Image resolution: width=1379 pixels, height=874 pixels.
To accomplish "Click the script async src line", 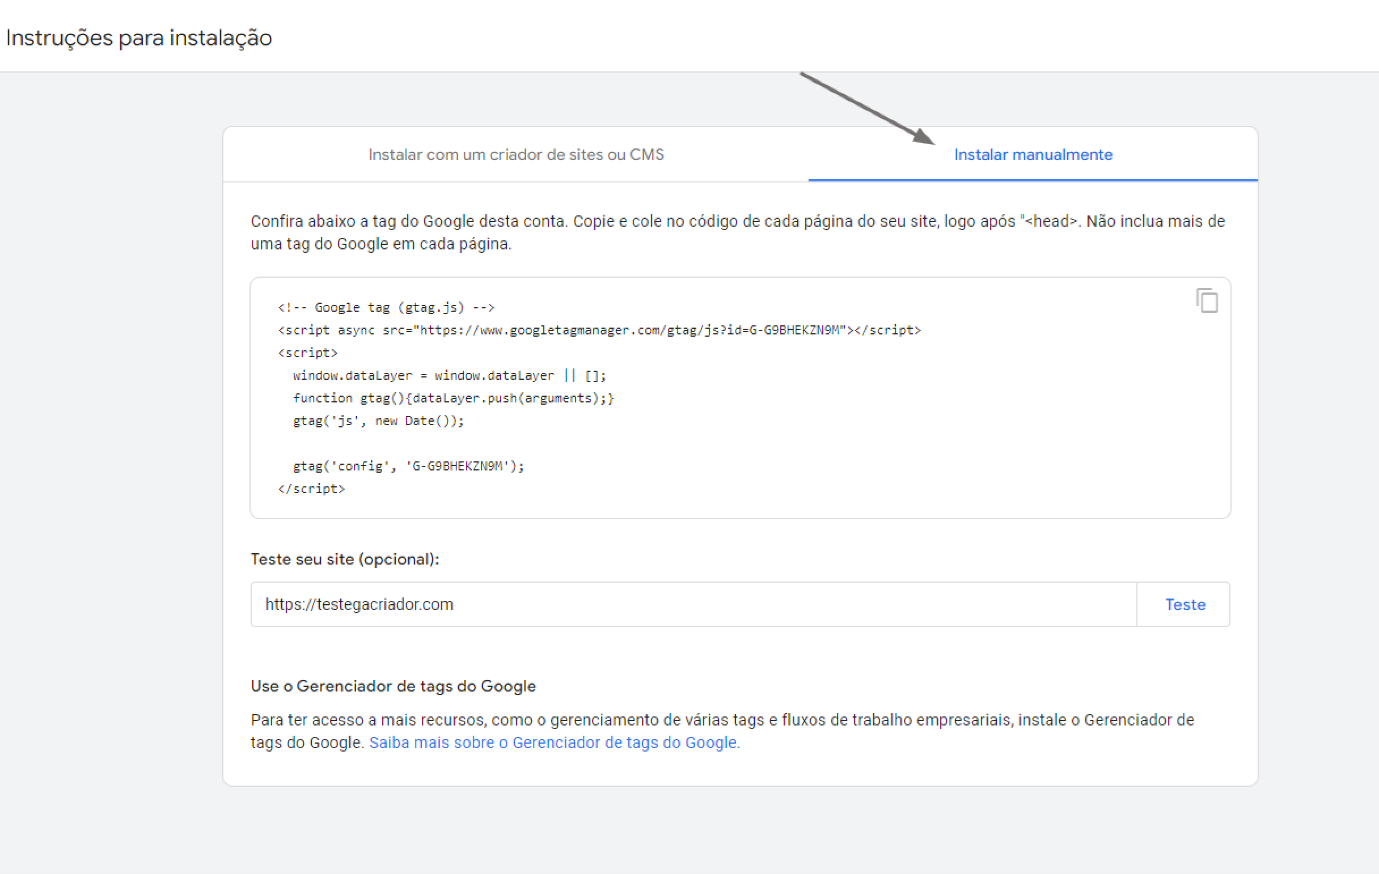I will coord(600,330).
